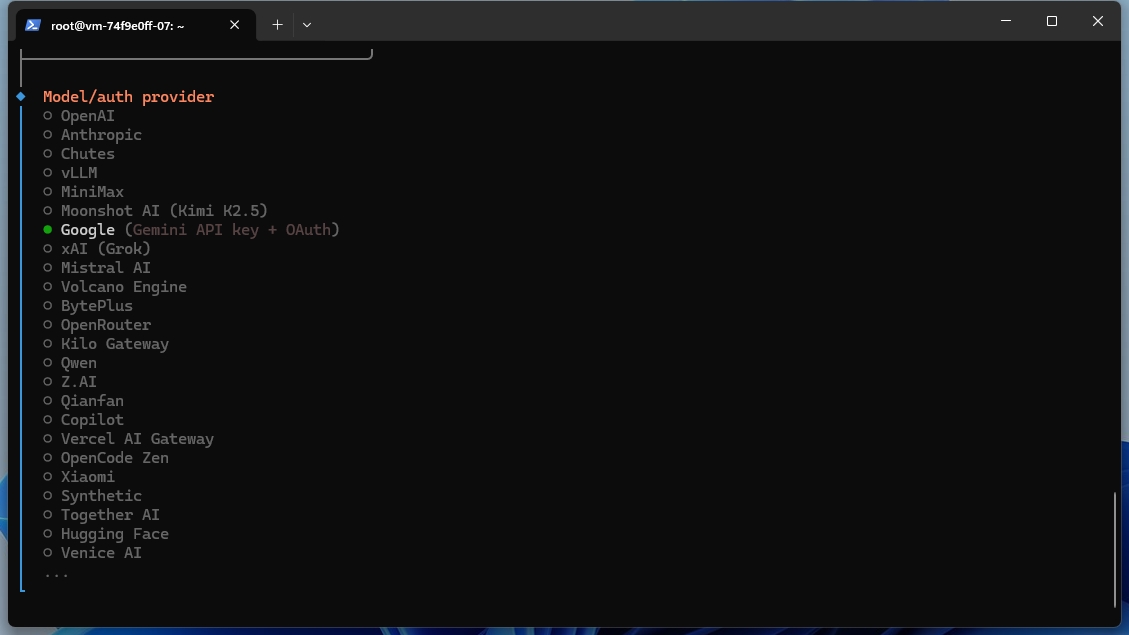Select OpenRouter as provider

[x=106, y=324]
